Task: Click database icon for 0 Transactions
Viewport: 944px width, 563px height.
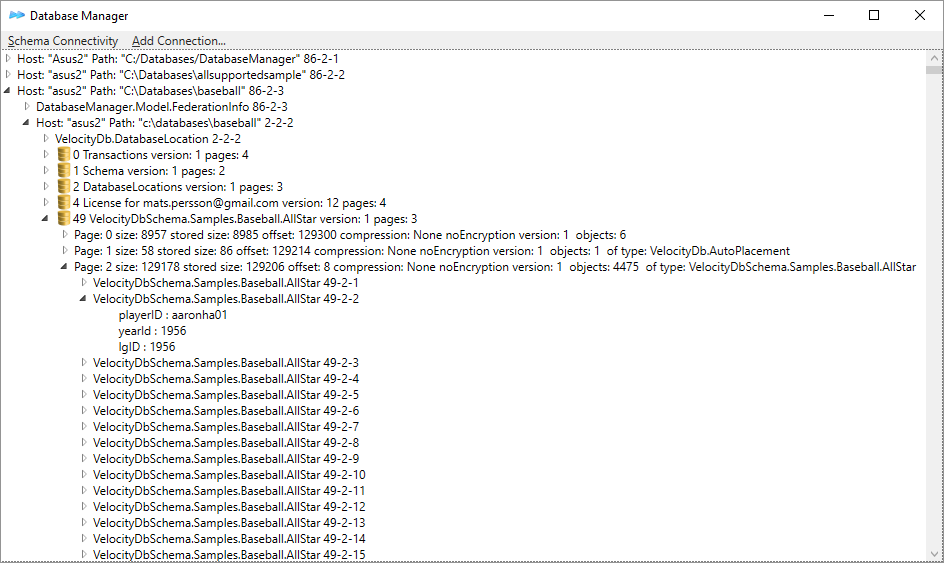Action: pyautogui.click(x=64, y=155)
